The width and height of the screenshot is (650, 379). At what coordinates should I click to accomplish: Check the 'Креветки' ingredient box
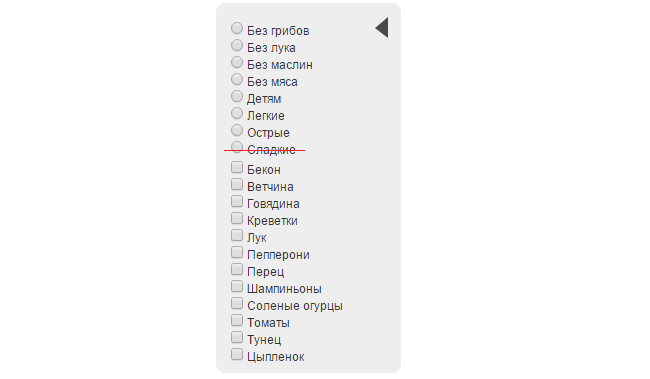click(x=237, y=218)
